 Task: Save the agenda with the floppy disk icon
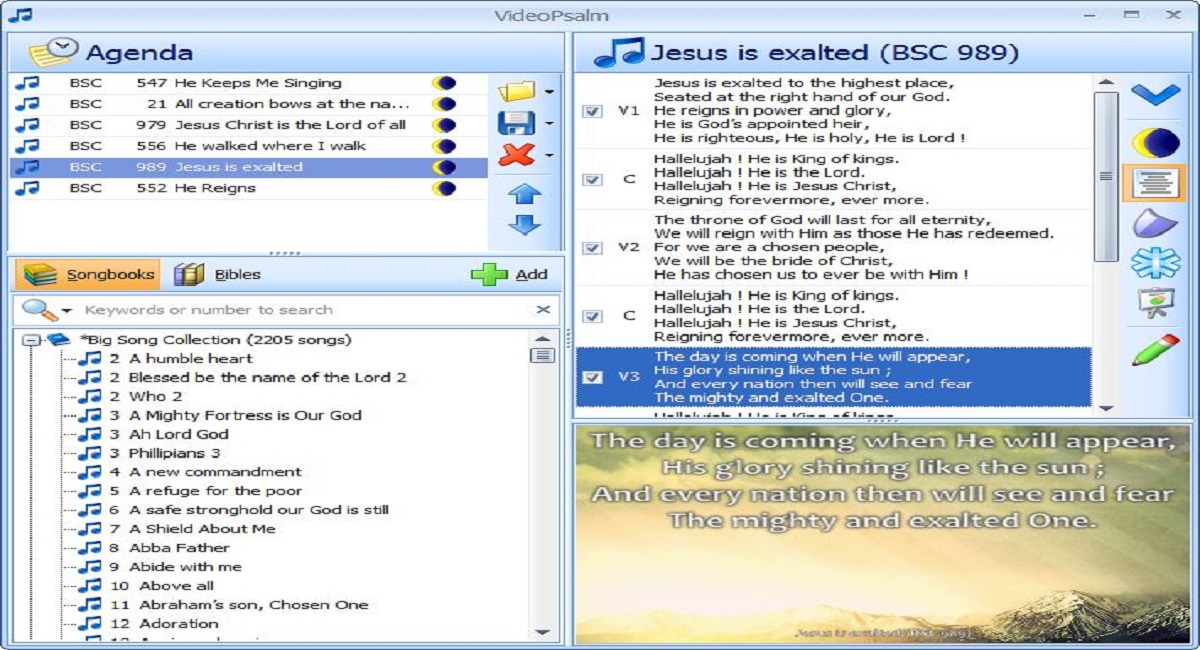(516, 124)
